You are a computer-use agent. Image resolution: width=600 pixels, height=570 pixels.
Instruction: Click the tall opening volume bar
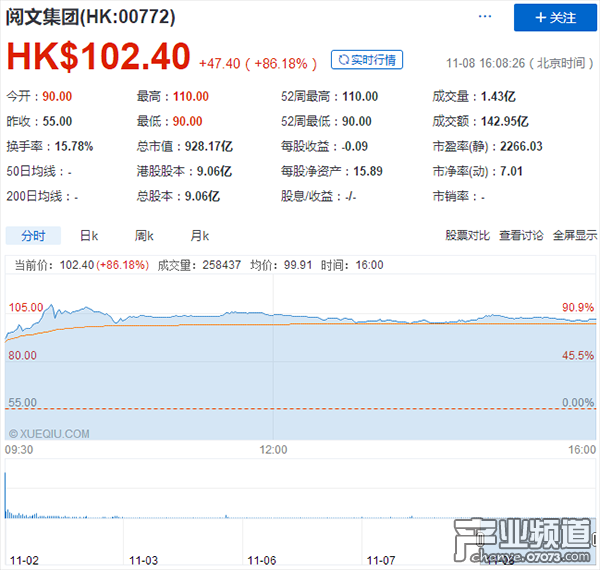5,495
